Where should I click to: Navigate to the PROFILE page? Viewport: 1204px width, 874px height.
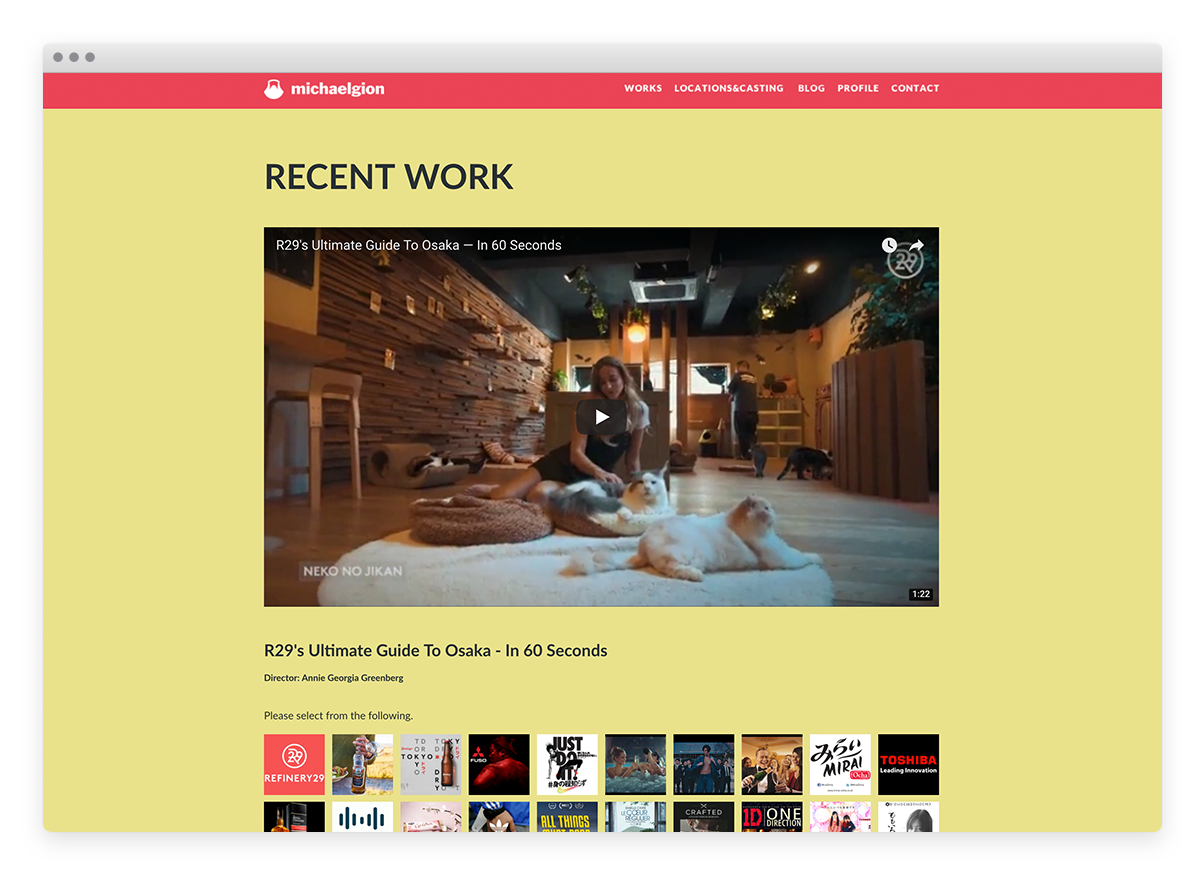click(x=858, y=89)
